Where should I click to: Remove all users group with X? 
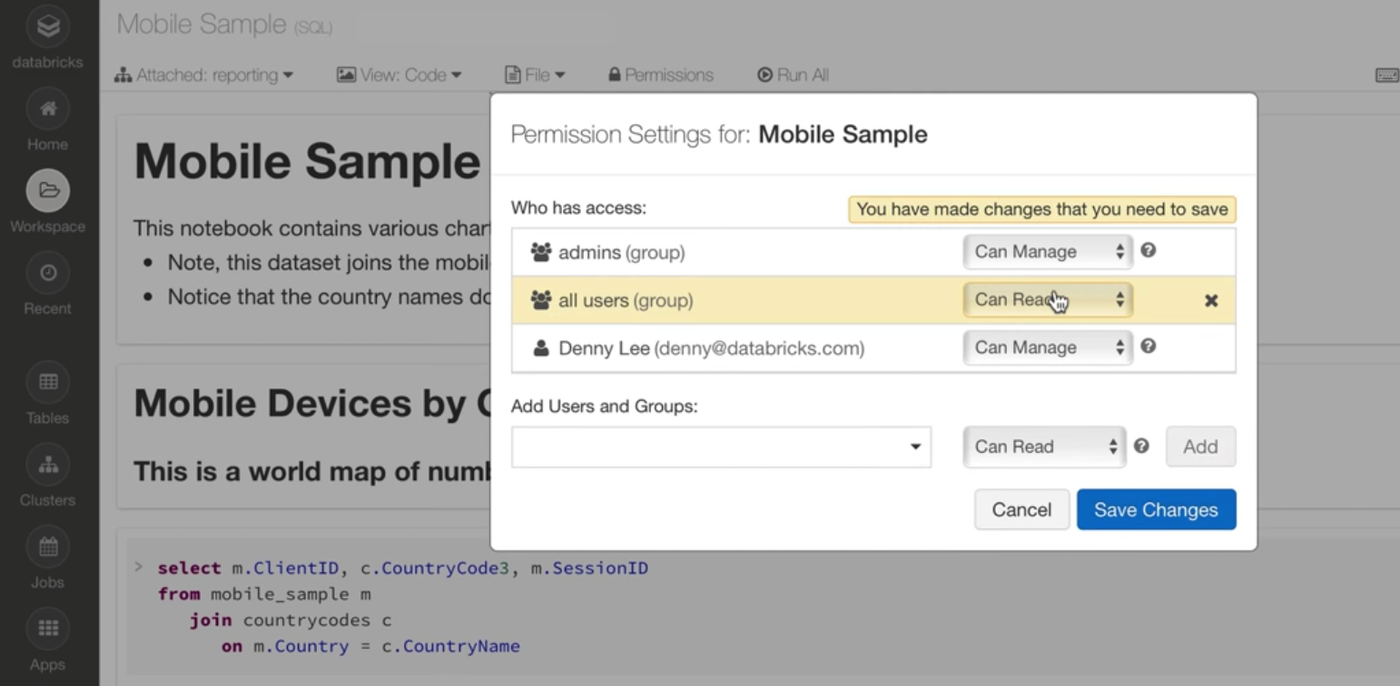click(1211, 300)
